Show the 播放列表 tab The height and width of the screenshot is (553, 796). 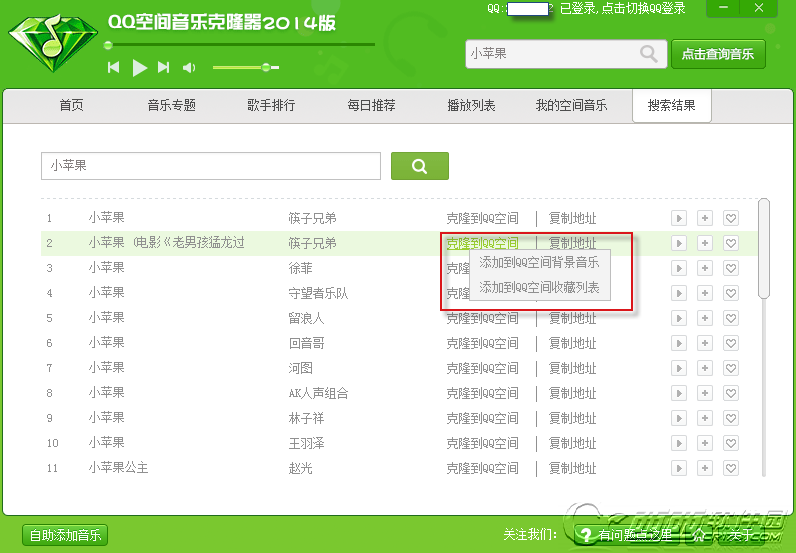(x=471, y=106)
